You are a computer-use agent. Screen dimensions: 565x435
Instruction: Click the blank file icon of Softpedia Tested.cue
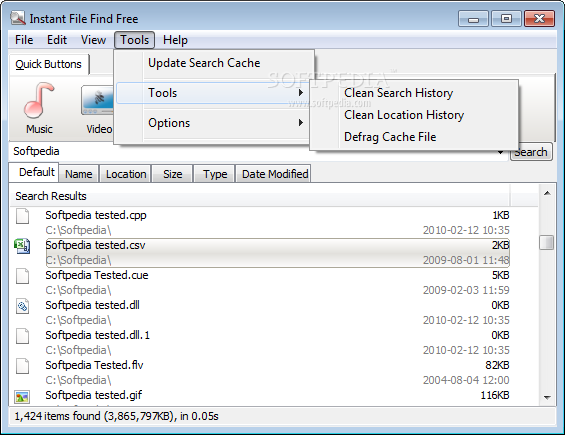click(22, 276)
